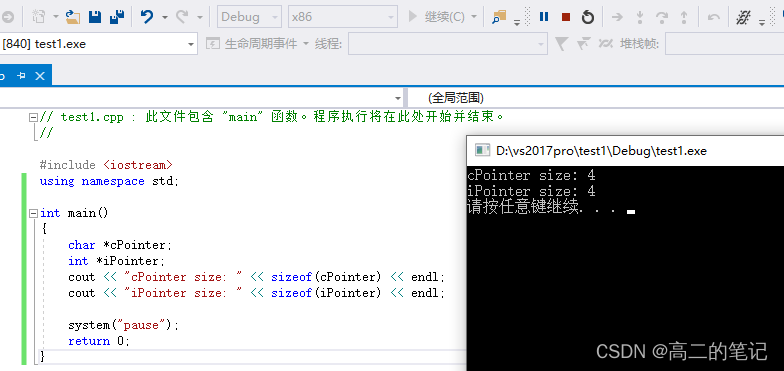784x371 pixels.
Task: Stop debugging with the red square icon
Action: pyautogui.click(x=566, y=17)
